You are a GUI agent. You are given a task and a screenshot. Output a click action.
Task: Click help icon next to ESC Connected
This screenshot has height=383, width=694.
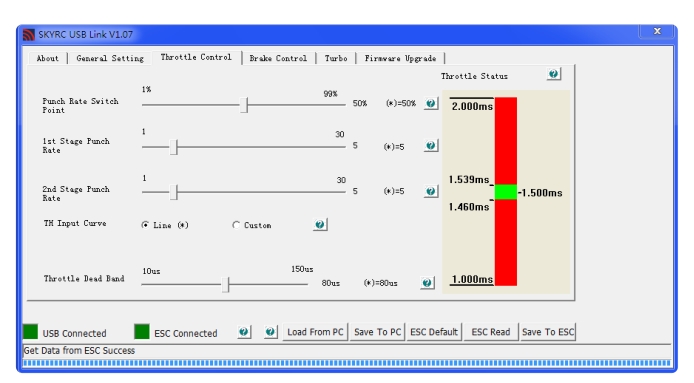pyautogui.click(x=244, y=332)
